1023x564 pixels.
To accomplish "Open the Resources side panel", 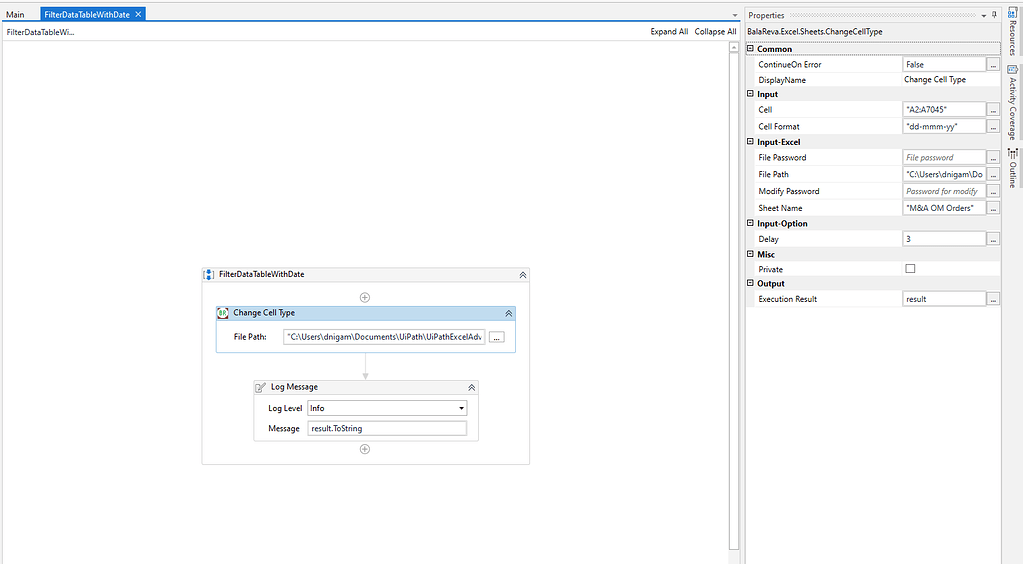I will [x=1013, y=29].
